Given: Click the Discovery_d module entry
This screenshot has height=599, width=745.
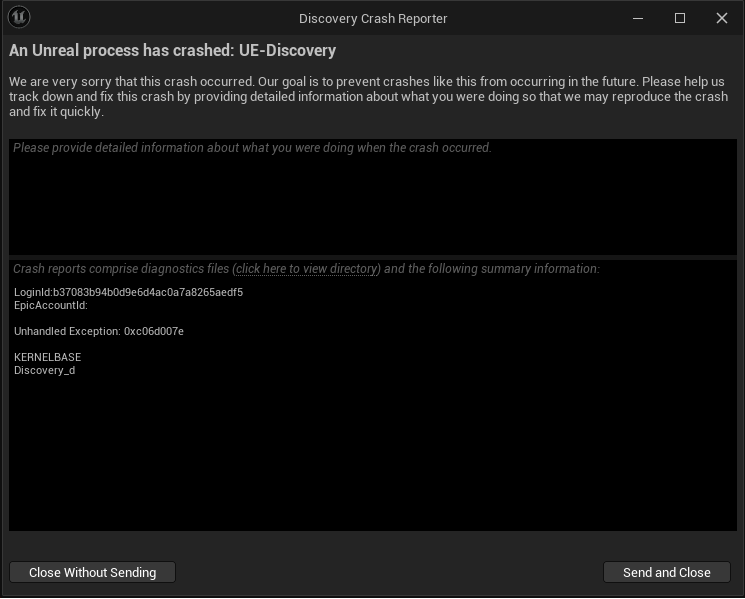Looking at the screenshot, I should click(44, 371).
